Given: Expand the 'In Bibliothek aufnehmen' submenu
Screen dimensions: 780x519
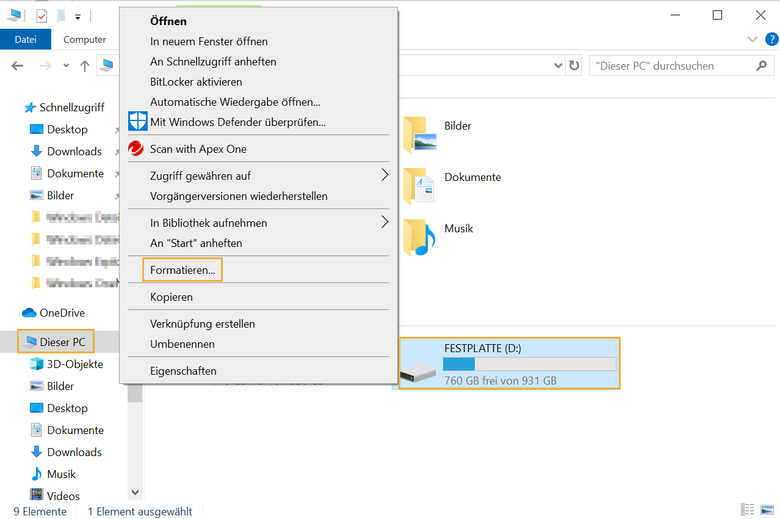Looking at the screenshot, I should tap(385, 223).
